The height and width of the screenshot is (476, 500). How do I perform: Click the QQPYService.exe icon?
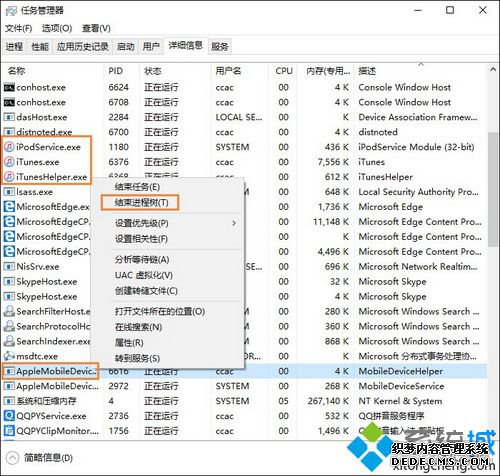pyautogui.click(x=9, y=416)
